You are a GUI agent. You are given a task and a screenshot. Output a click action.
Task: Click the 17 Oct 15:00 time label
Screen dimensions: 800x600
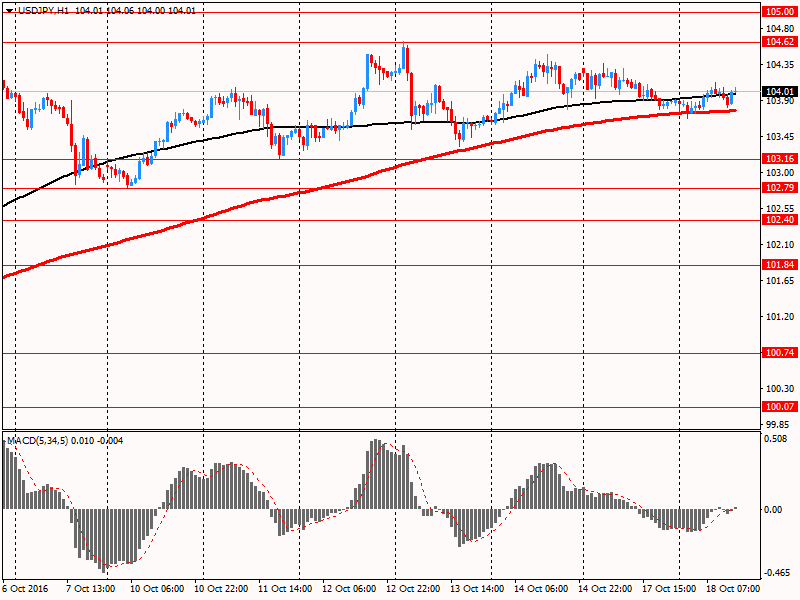pyautogui.click(x=669, y=588)
